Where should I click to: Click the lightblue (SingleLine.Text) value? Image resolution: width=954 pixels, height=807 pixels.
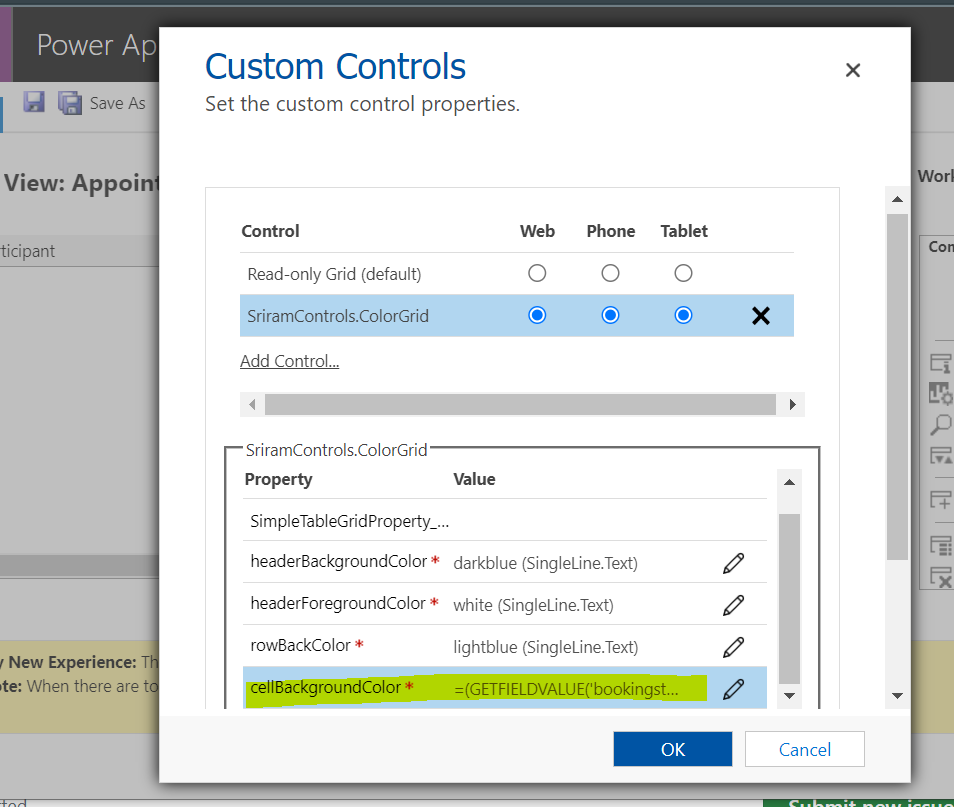546,647
